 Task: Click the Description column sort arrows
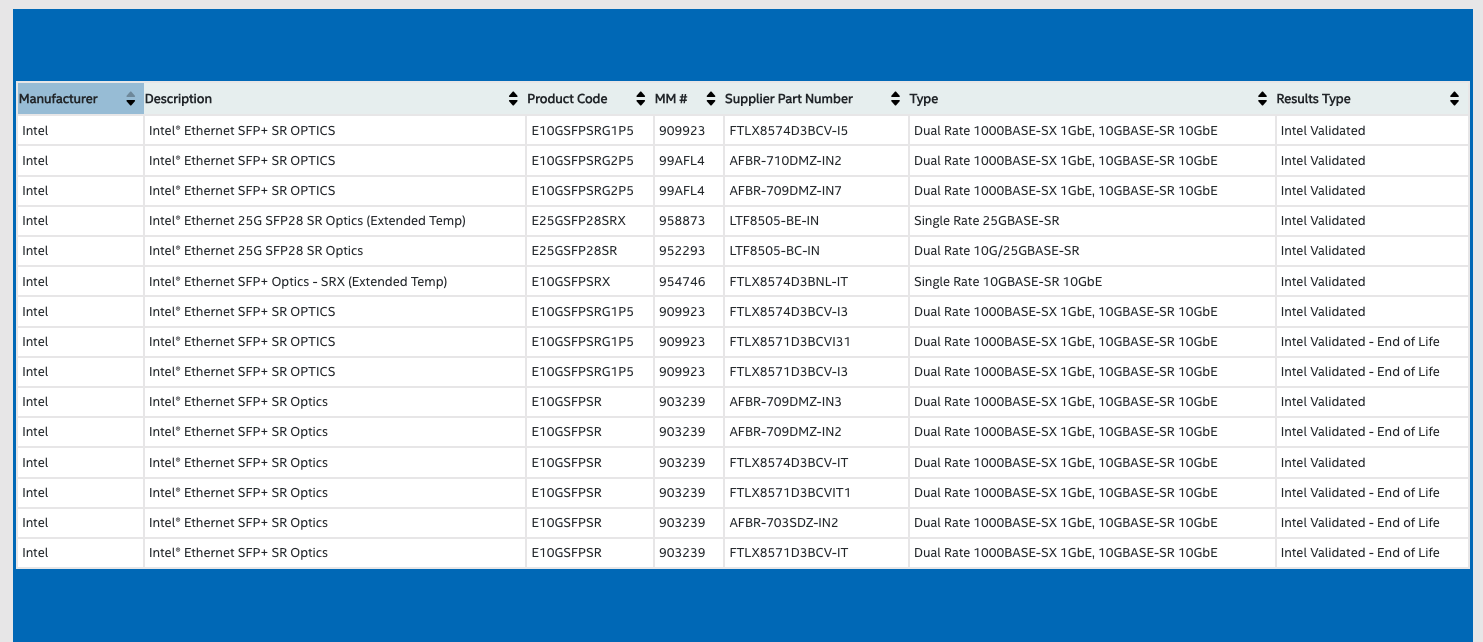coord(514,99)
